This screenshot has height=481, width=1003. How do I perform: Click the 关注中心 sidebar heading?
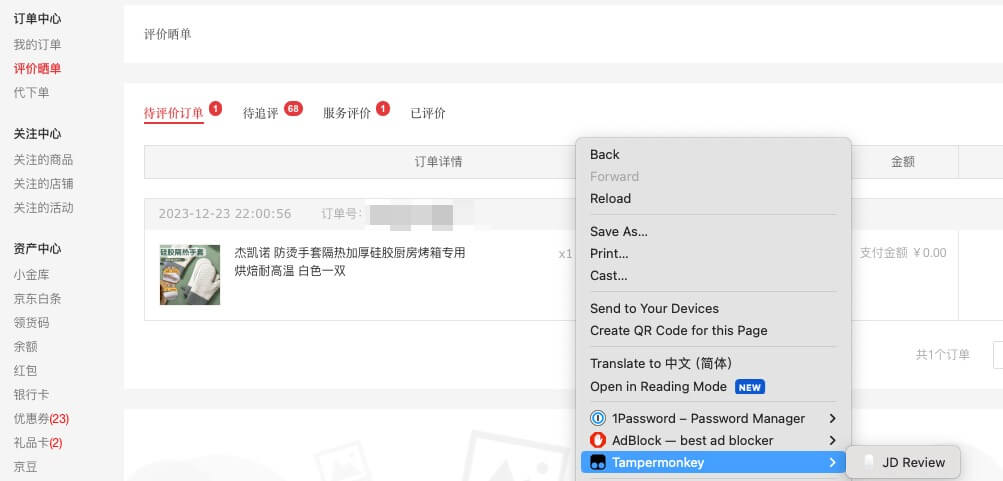point(37,134)
